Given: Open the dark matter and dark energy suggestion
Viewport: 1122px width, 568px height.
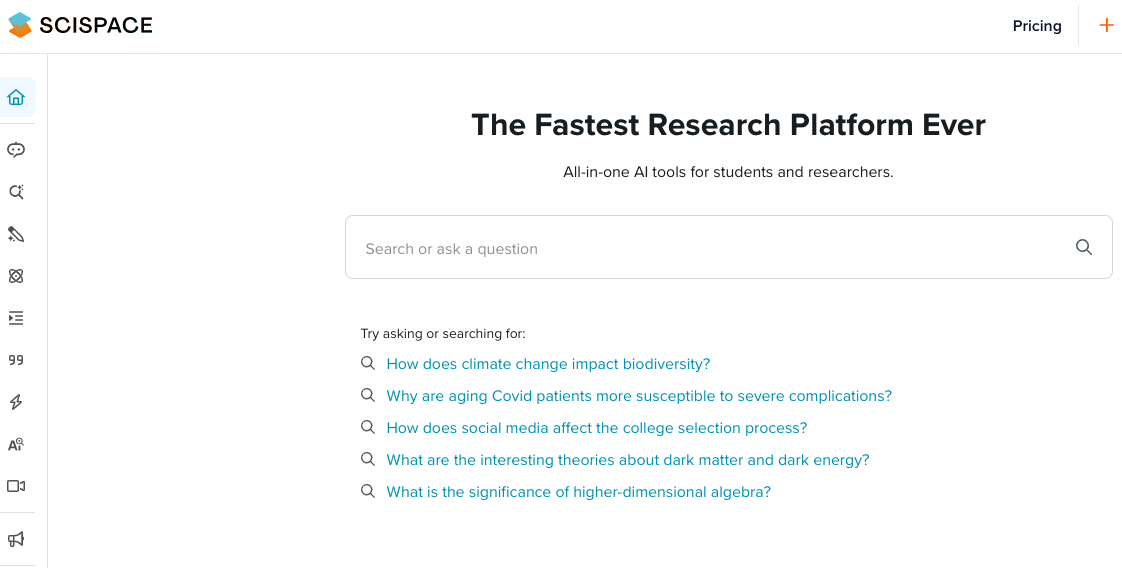Looking at the screenshot, I should tap(628, 460).
